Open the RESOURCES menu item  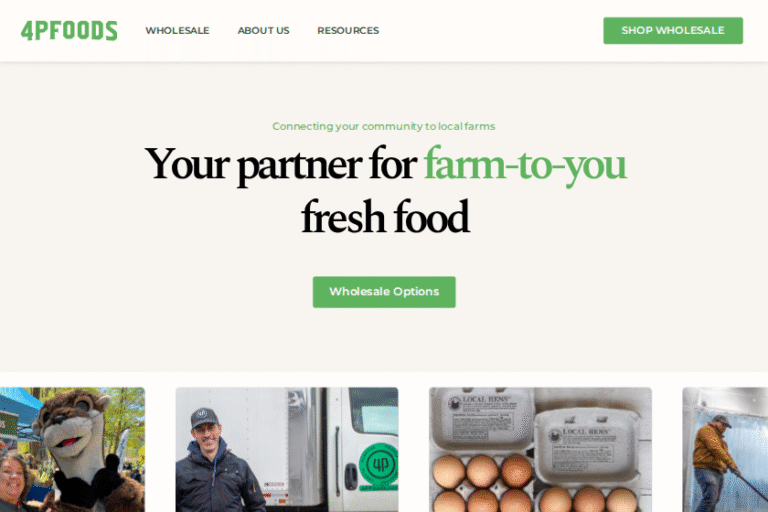click(348, 30)
